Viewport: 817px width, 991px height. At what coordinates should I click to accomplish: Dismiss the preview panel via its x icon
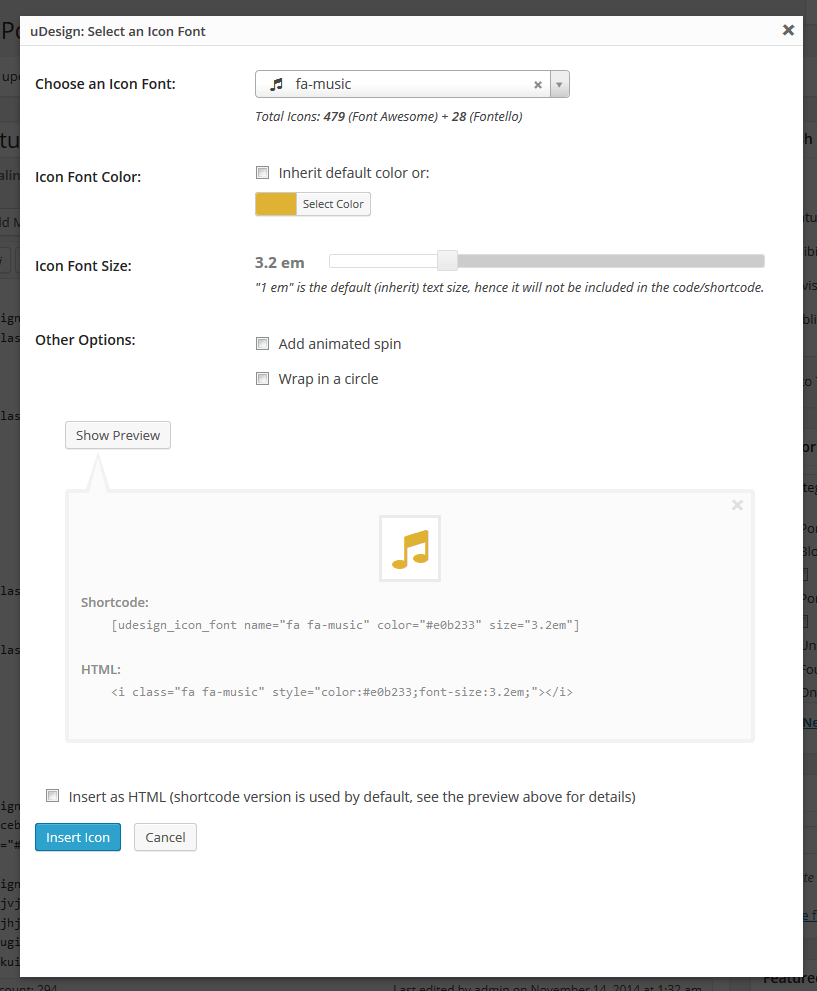pos(737,505)
